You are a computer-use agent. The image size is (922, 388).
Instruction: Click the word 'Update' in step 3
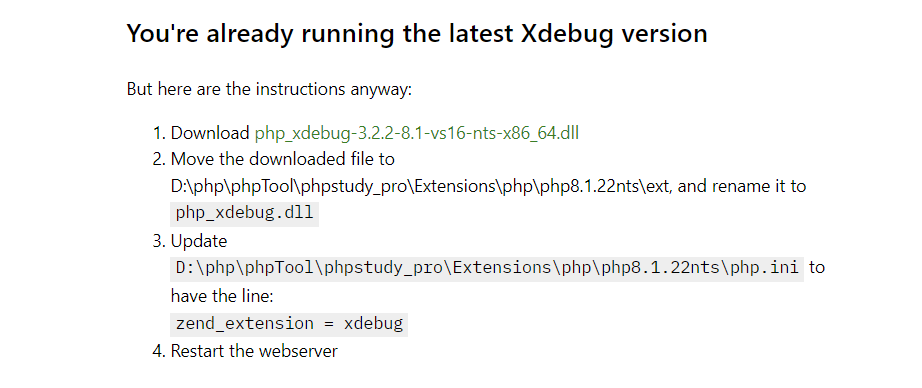[199, 241]
